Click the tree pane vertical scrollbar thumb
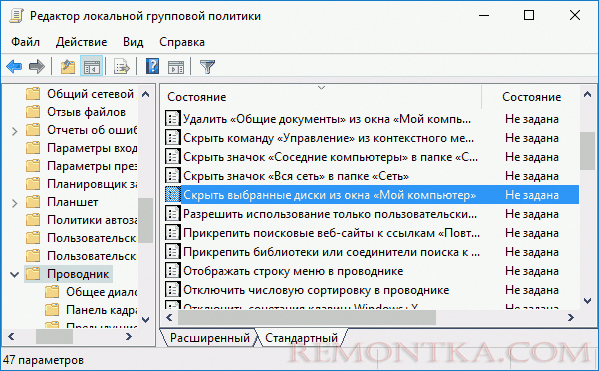The width and height of the screenshot is (599, 371). 145,220
